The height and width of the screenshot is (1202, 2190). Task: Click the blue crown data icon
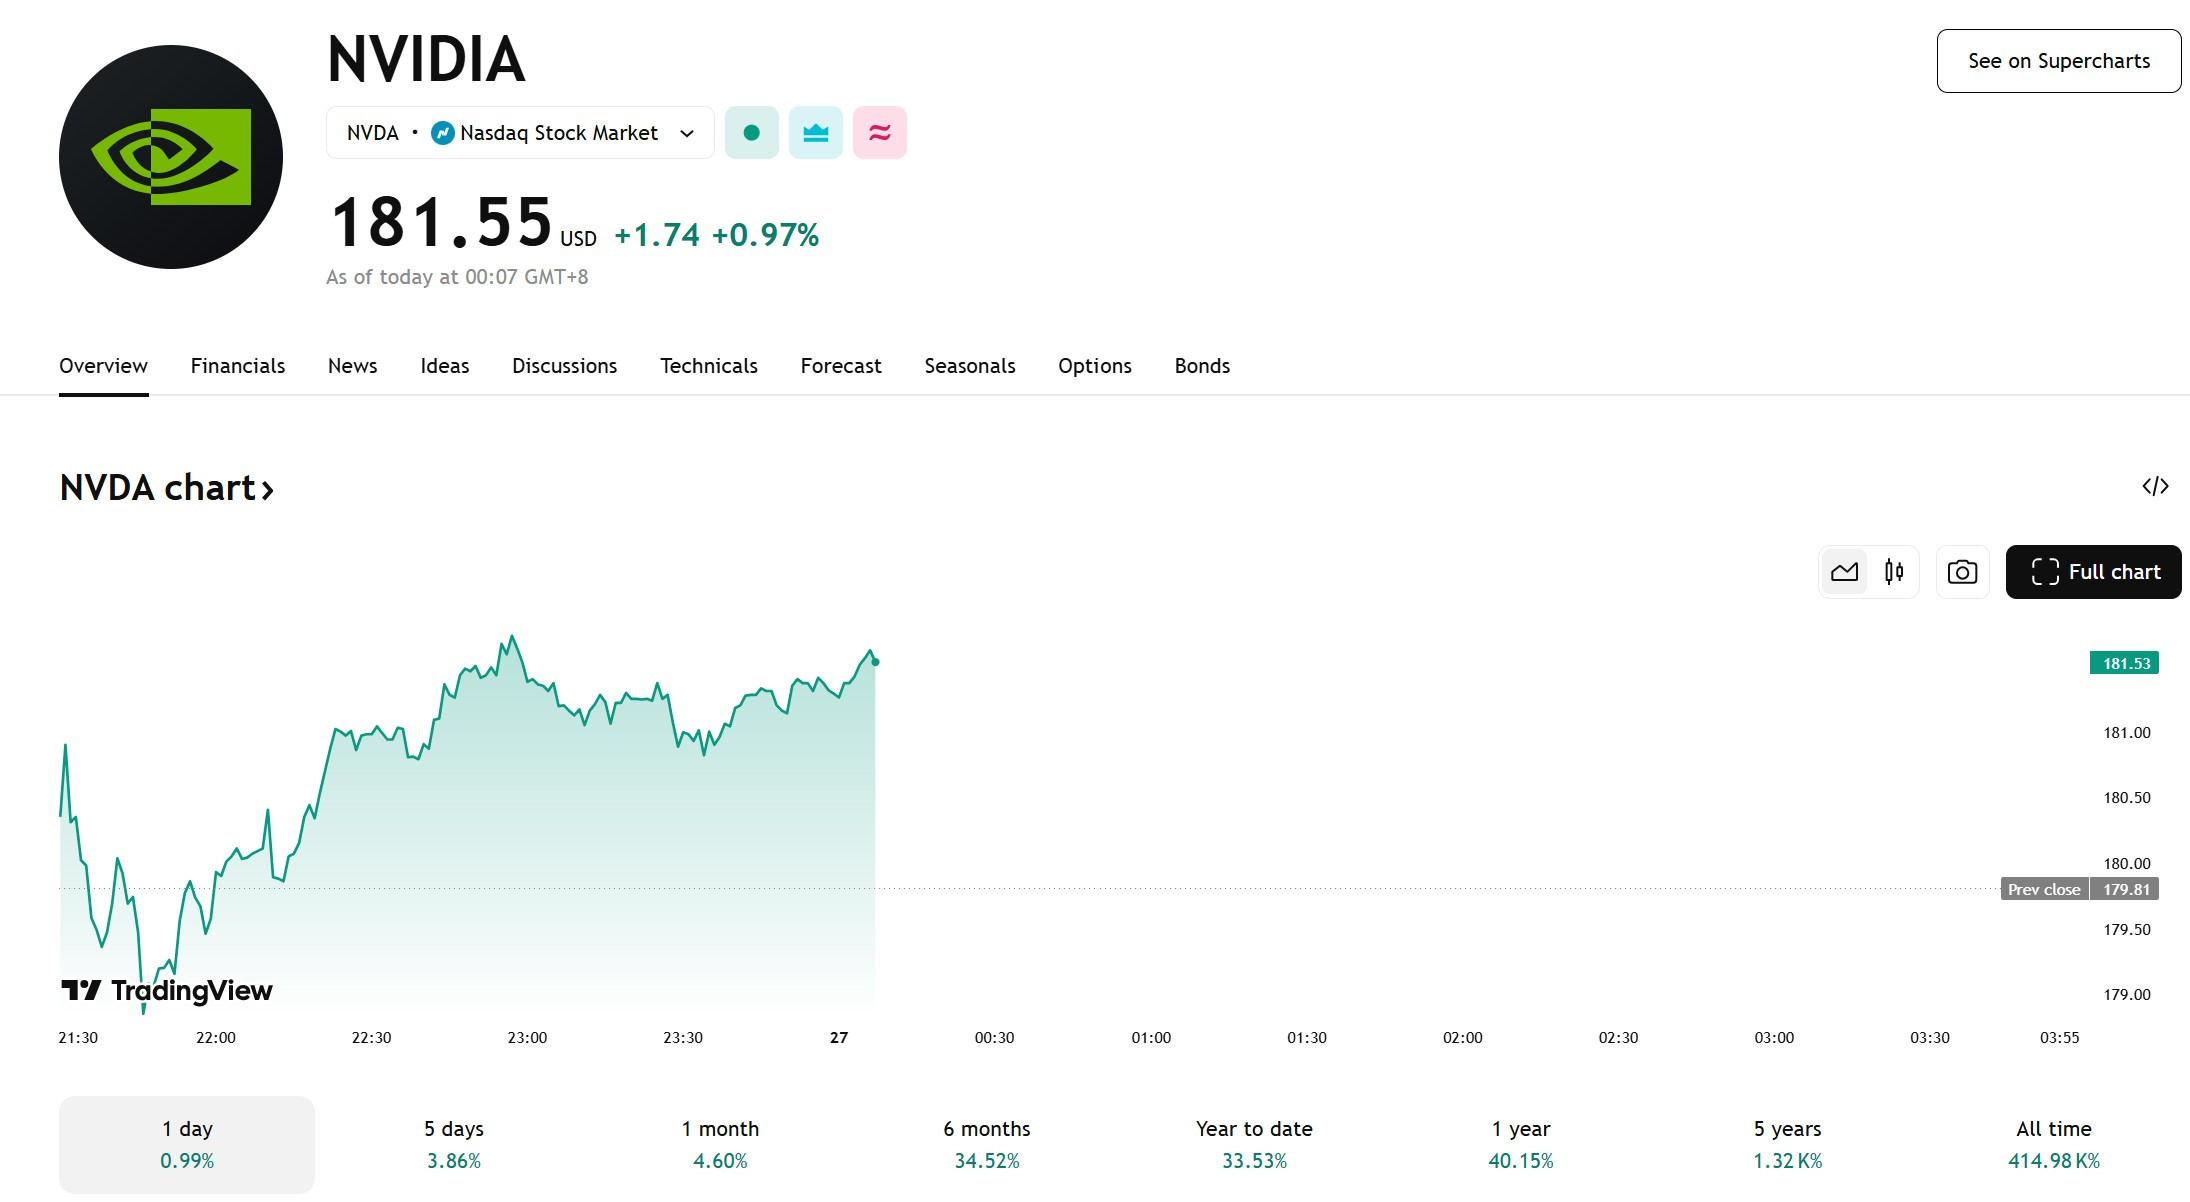pos(816,132)
